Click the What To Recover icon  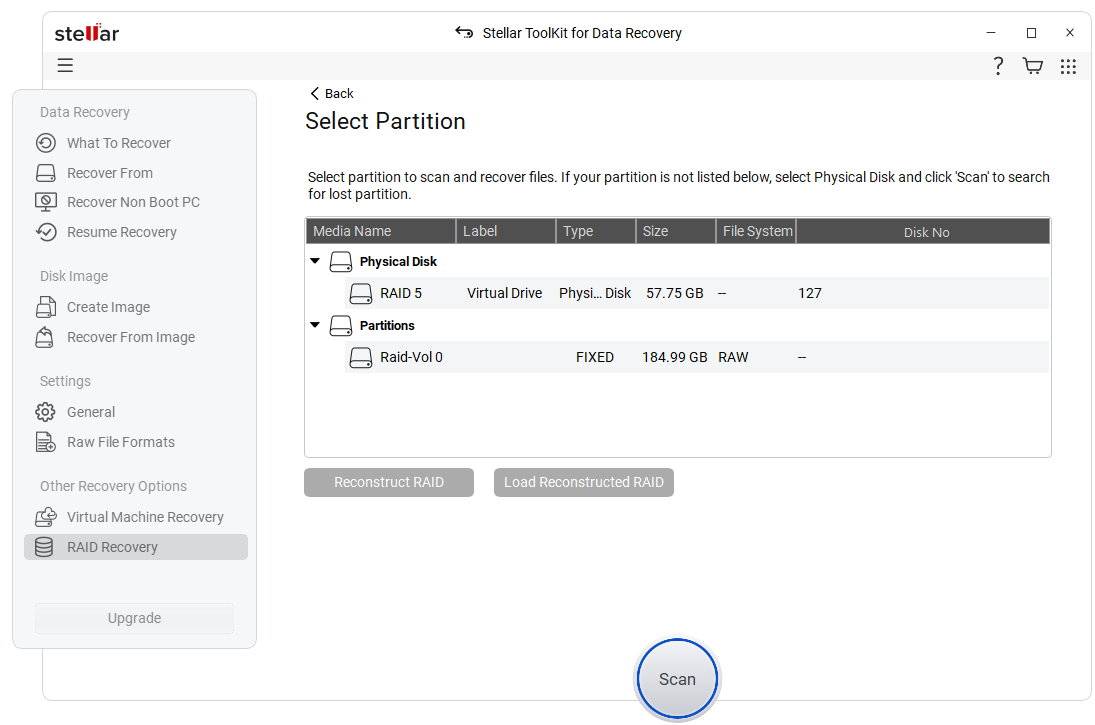pos(46,143)
